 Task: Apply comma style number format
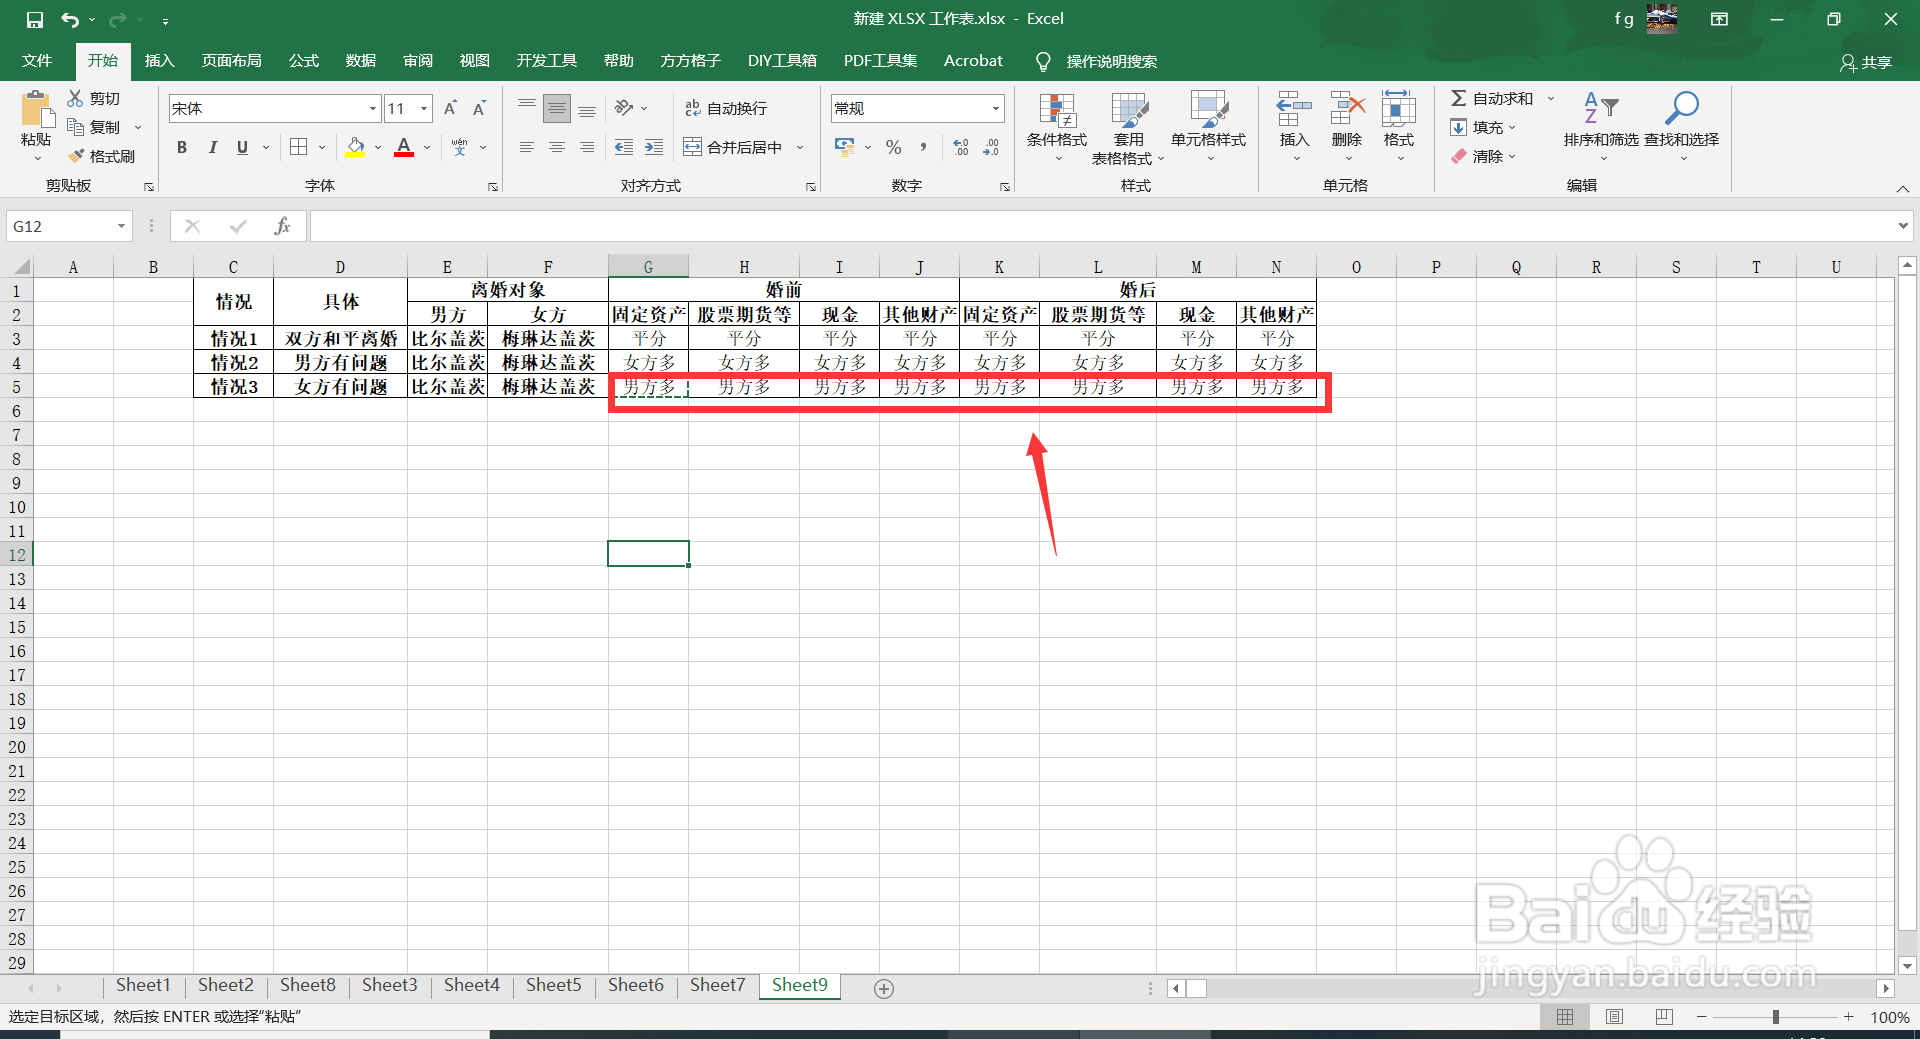(x=923, y=147)
